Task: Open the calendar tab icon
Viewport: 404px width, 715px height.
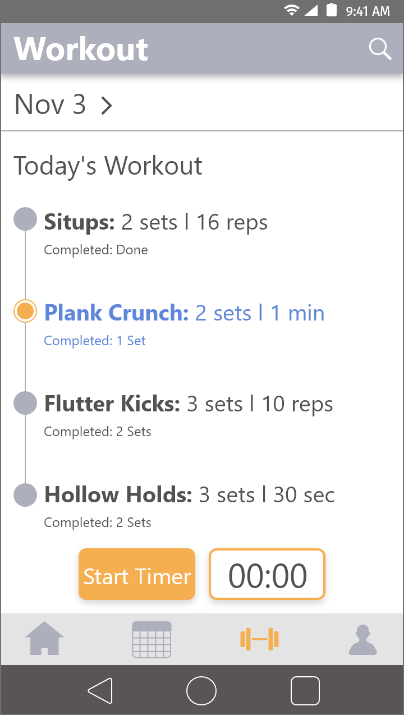Action: [152, 639]
